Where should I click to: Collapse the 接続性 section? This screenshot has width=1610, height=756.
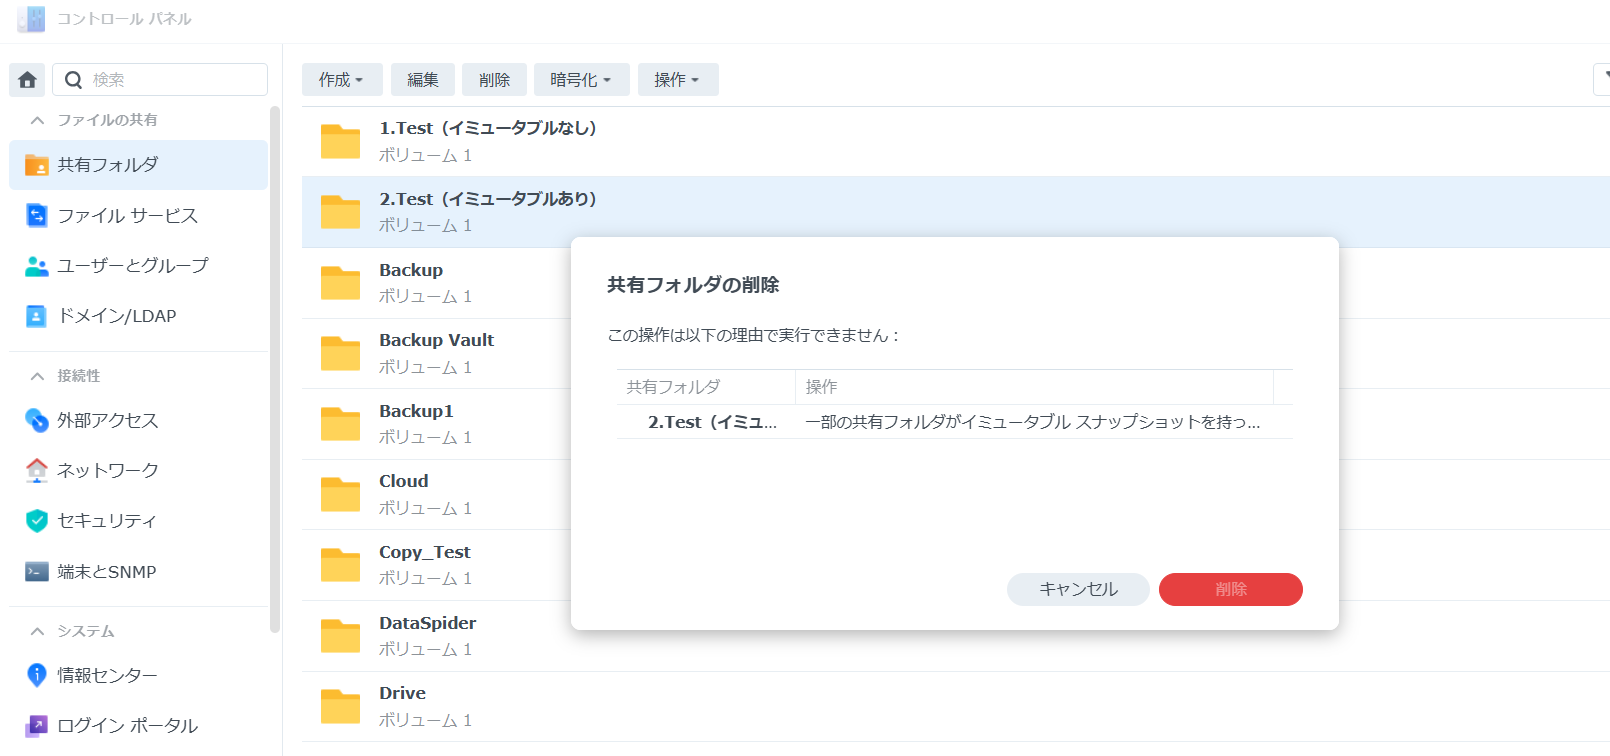pyautogui.click(x=38, y=376)
